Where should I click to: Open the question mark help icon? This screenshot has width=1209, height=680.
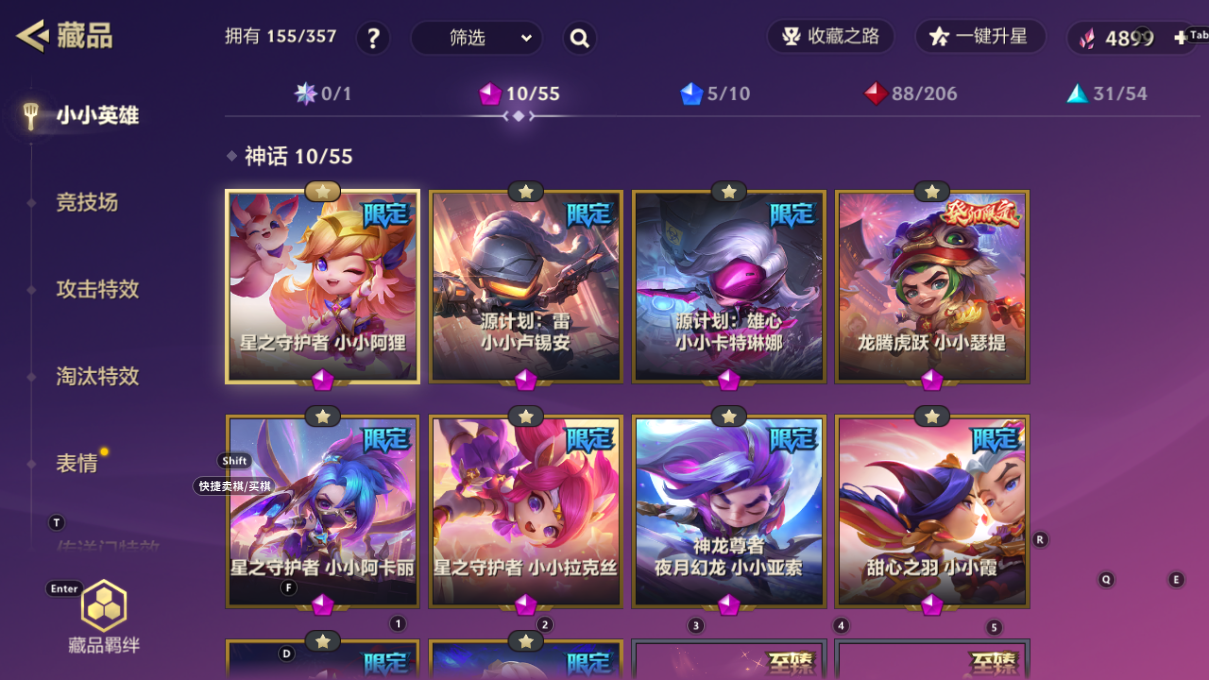(x=373, y=38)
